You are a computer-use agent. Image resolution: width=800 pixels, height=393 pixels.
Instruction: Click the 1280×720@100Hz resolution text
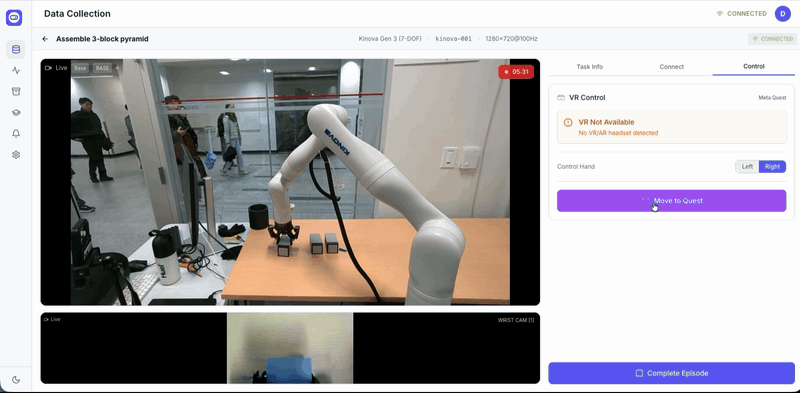point(511,39)
